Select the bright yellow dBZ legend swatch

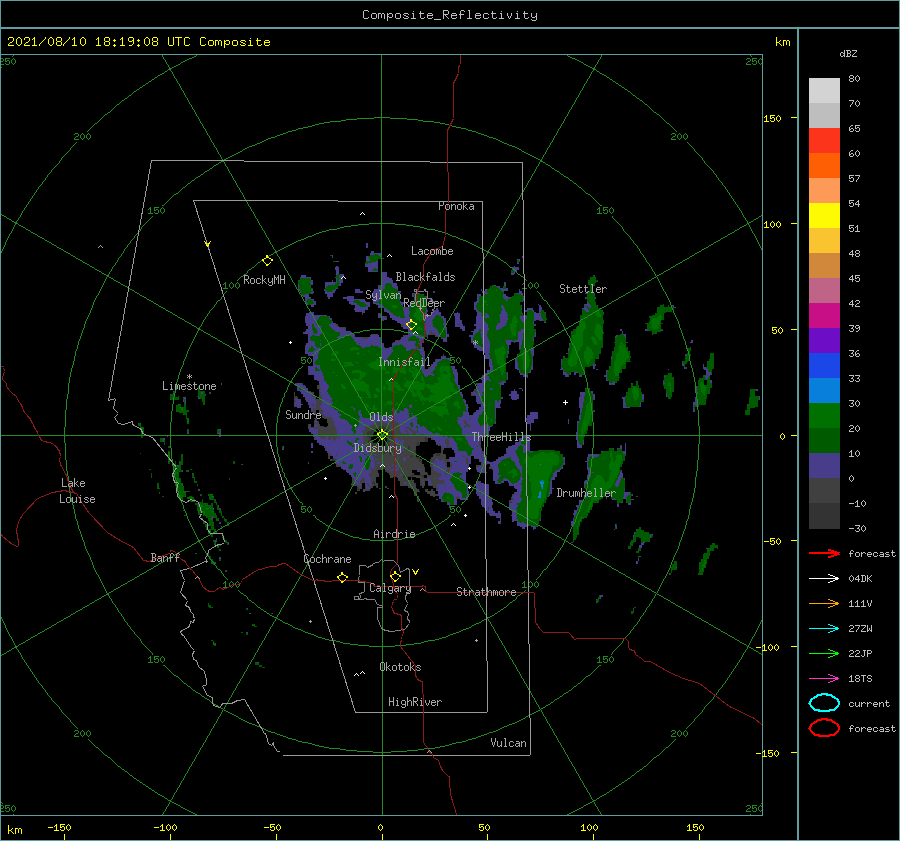[x=824, y=215]
